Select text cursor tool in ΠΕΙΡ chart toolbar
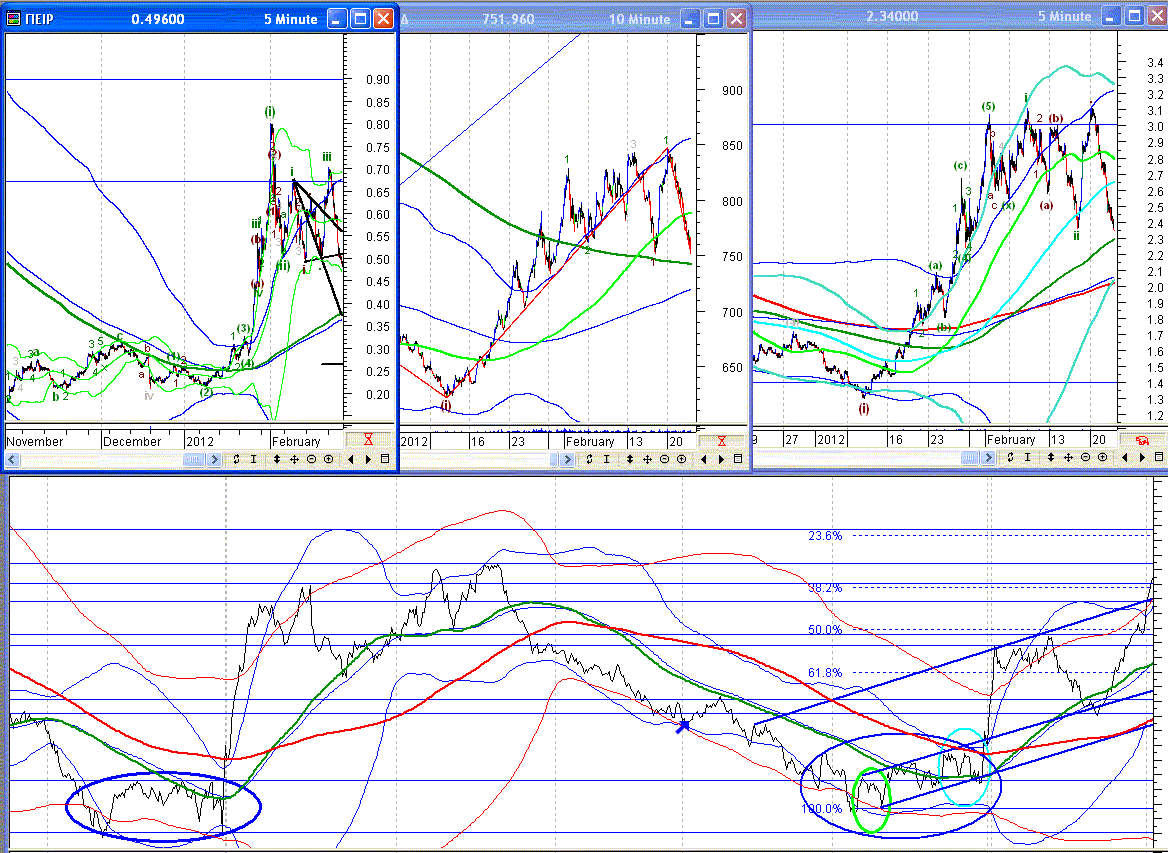The image size is (1168, 853). [254, 459]
